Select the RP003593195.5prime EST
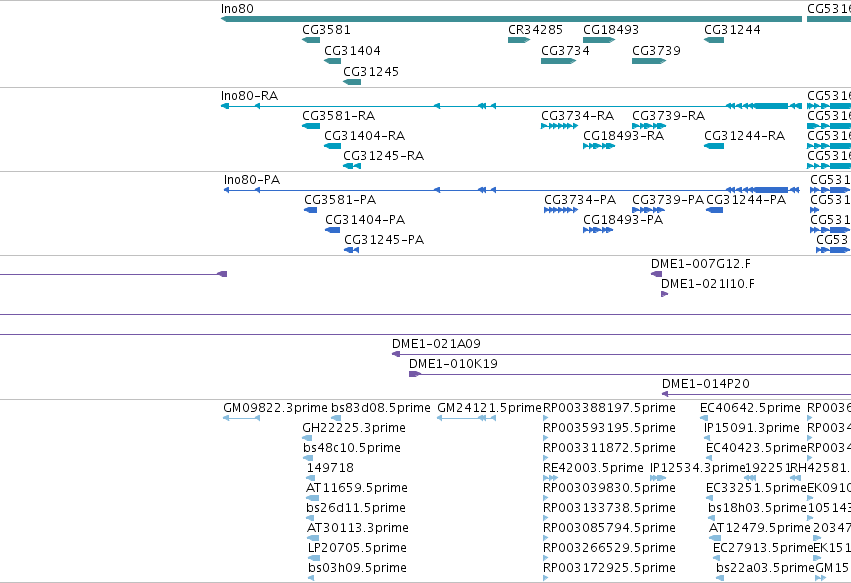This screenshot has height=583, width=851. [x=546, y=438]
